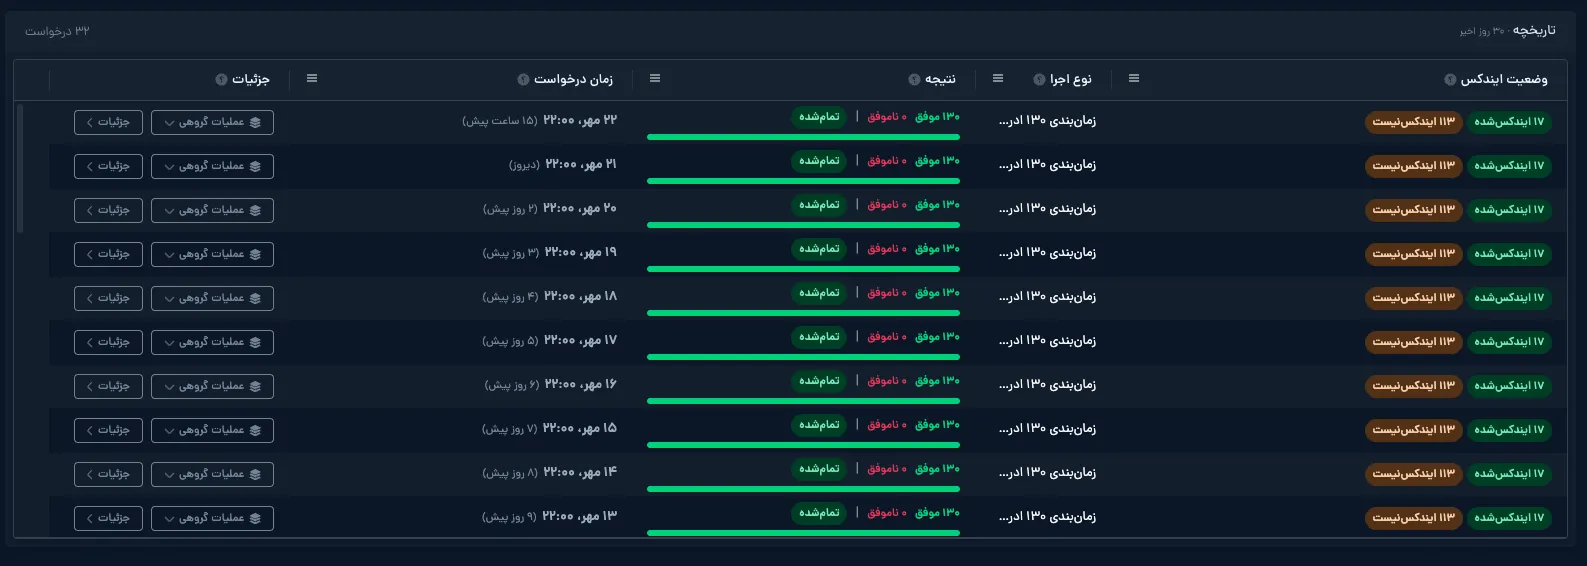Open column menu icon of نوع اجرا column

(x=998, y=78)
